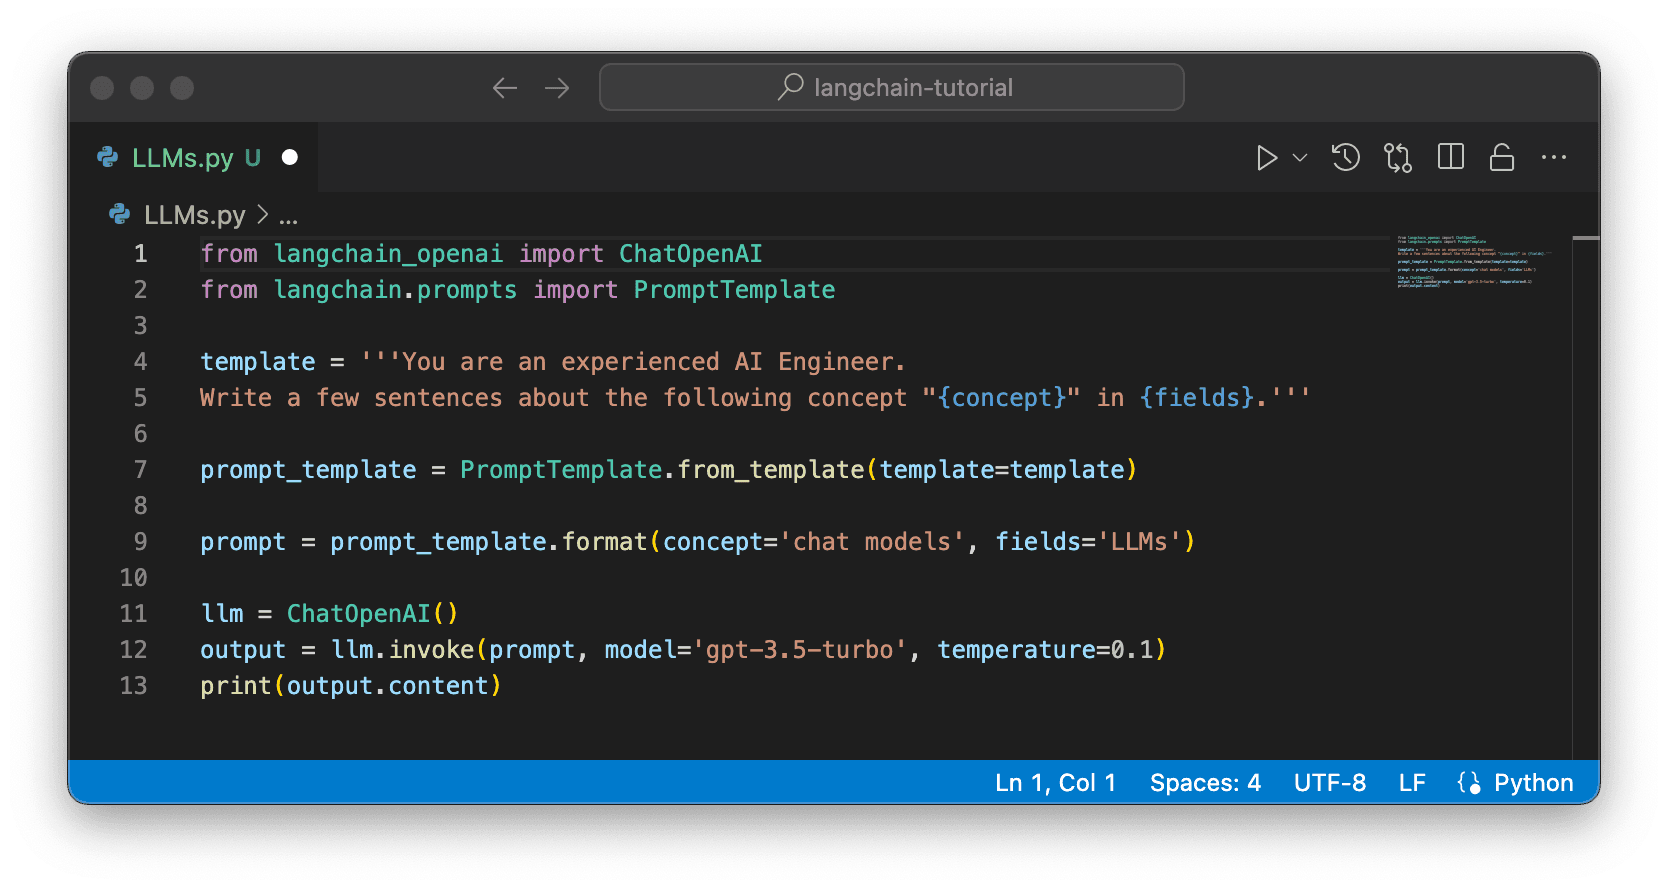The width and height of the screenshot is (1668, 888).
Task: Select language mode Python
Action: (x=1534, y=783)
